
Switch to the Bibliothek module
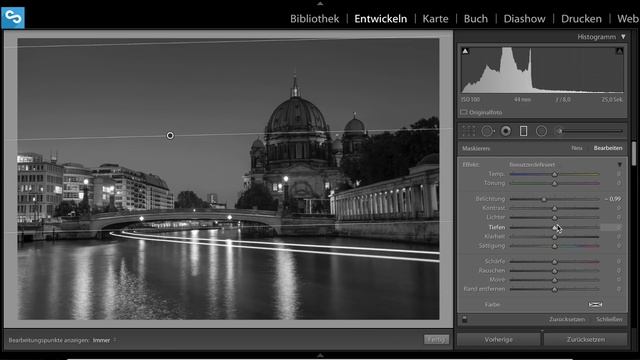[314, 19]
